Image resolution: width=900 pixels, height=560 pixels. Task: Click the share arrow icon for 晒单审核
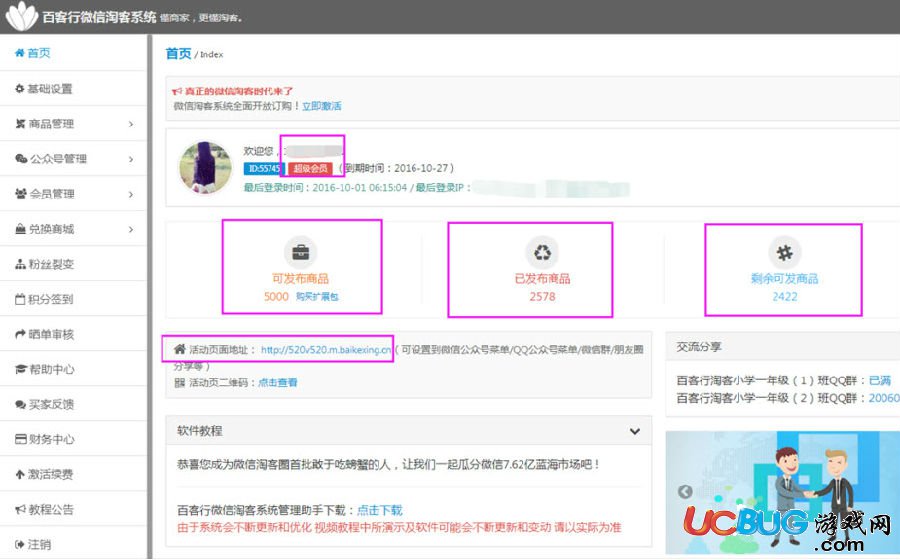(x=21, y=334)
